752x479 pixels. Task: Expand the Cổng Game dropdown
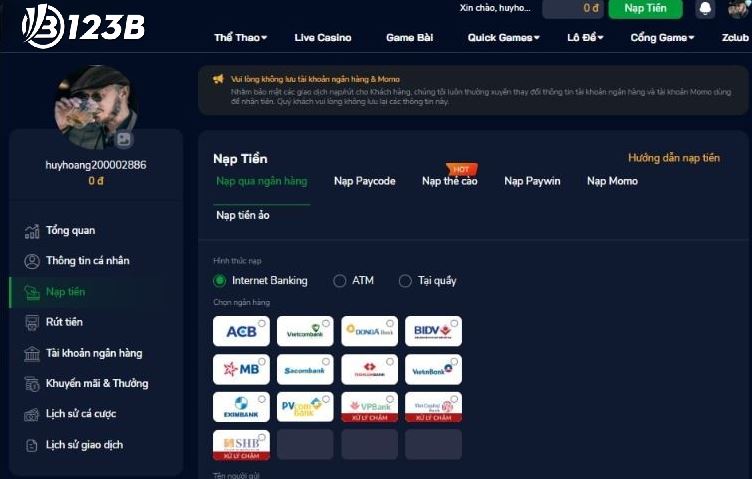pyautogui.click(x=662, y=37)
